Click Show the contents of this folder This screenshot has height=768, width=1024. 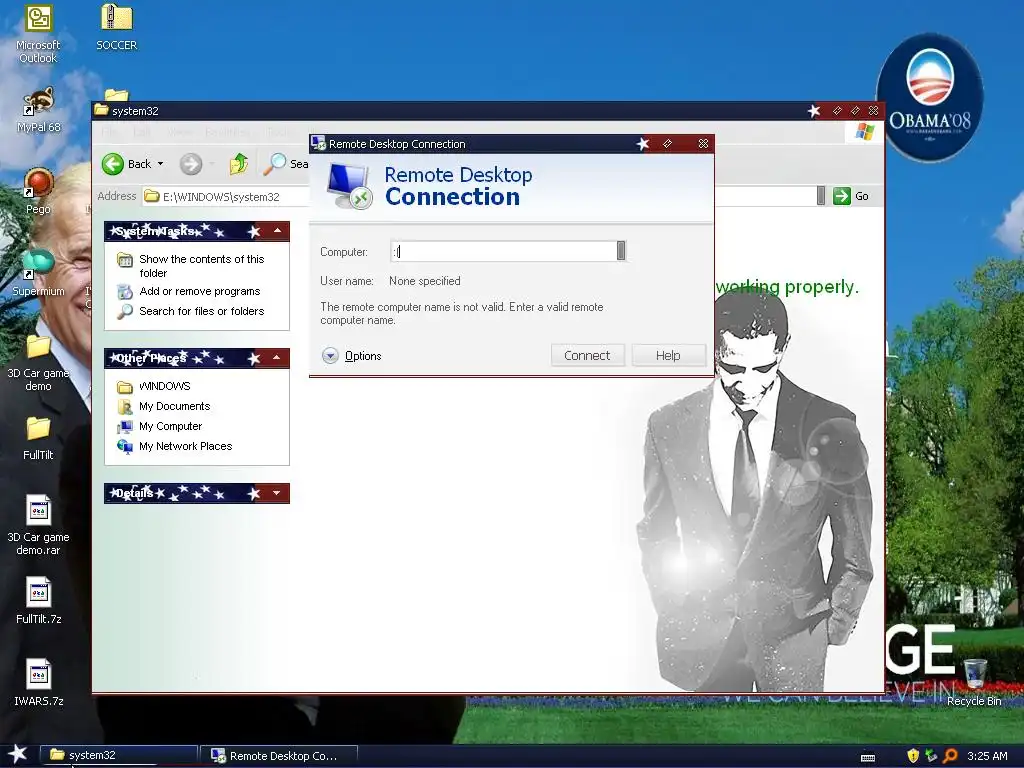click(201, 266)
